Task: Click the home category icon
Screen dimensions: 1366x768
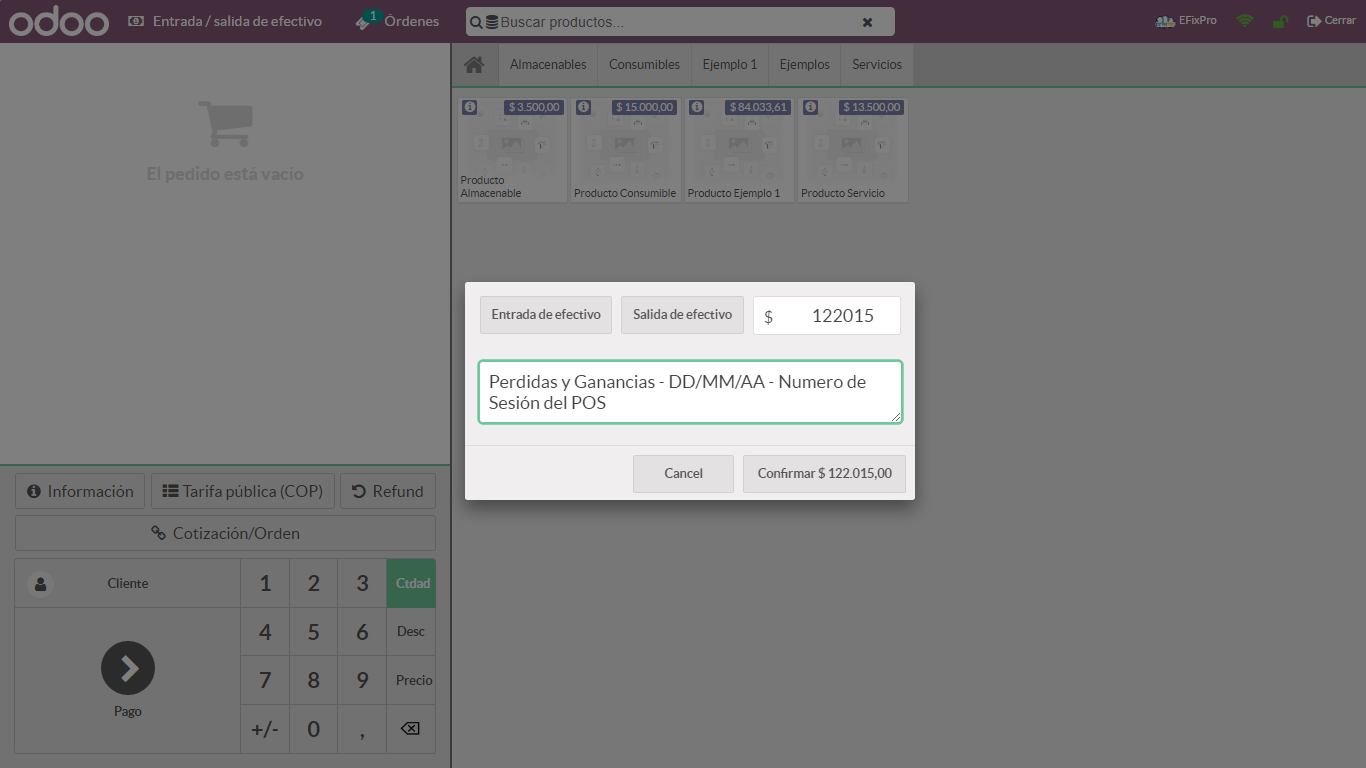Action: click(x=474, y=65)
